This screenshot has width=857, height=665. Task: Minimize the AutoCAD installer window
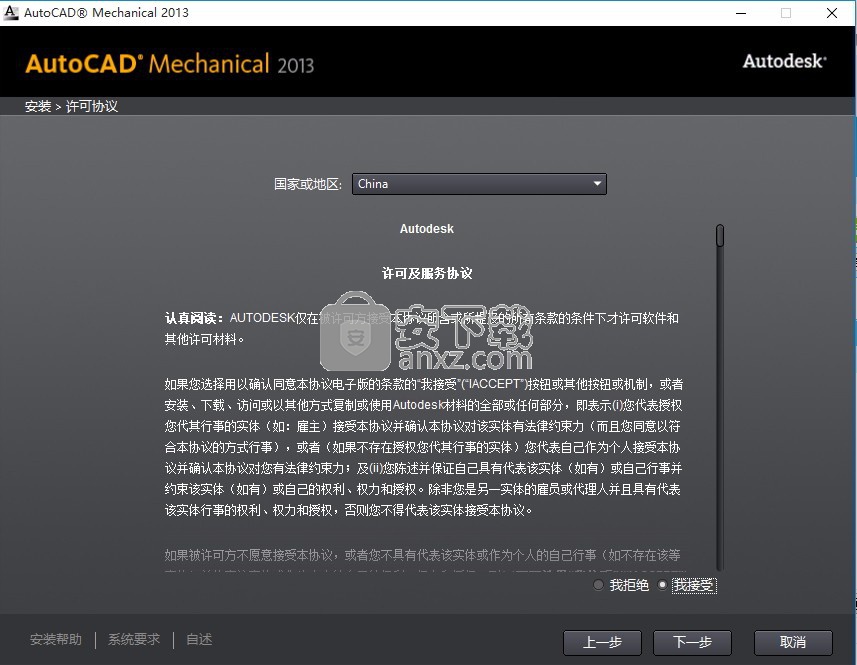[741, 13]
